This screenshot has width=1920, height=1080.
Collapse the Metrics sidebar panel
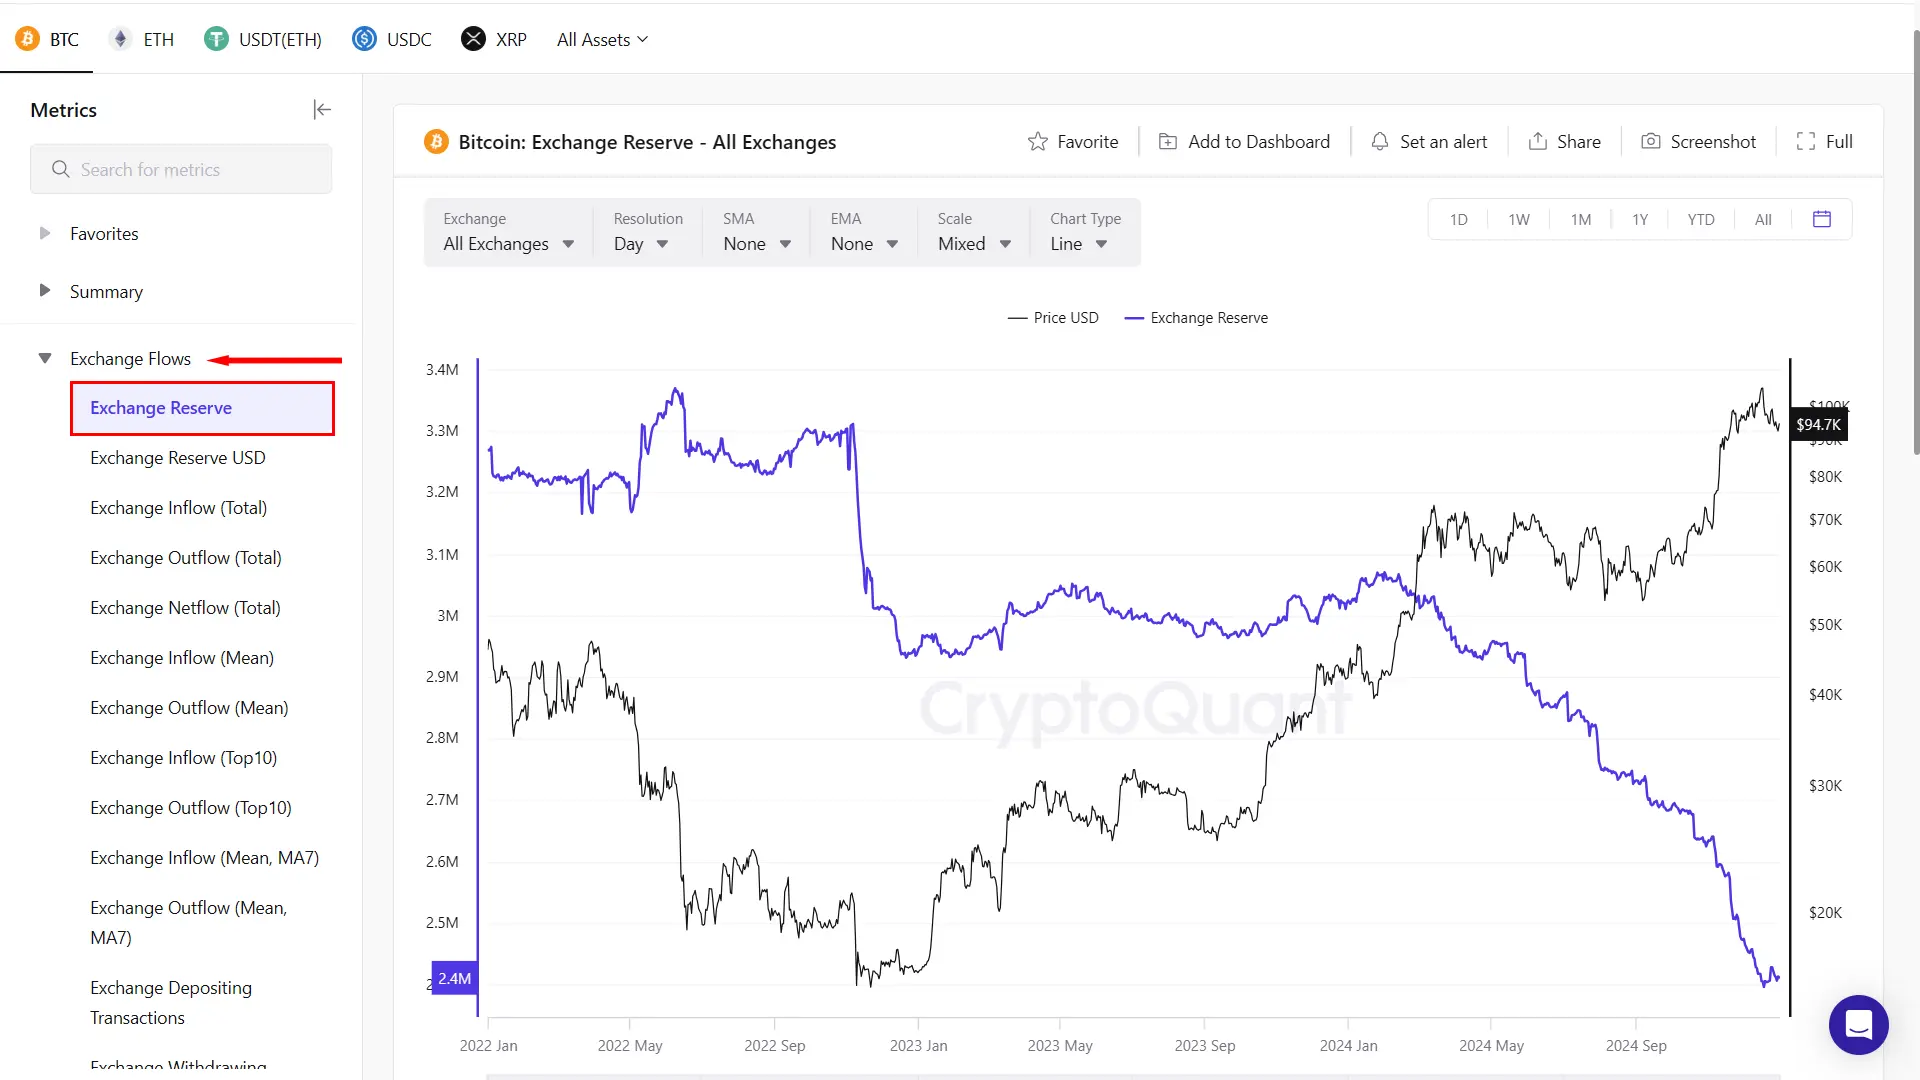click(x=322, y=110)
